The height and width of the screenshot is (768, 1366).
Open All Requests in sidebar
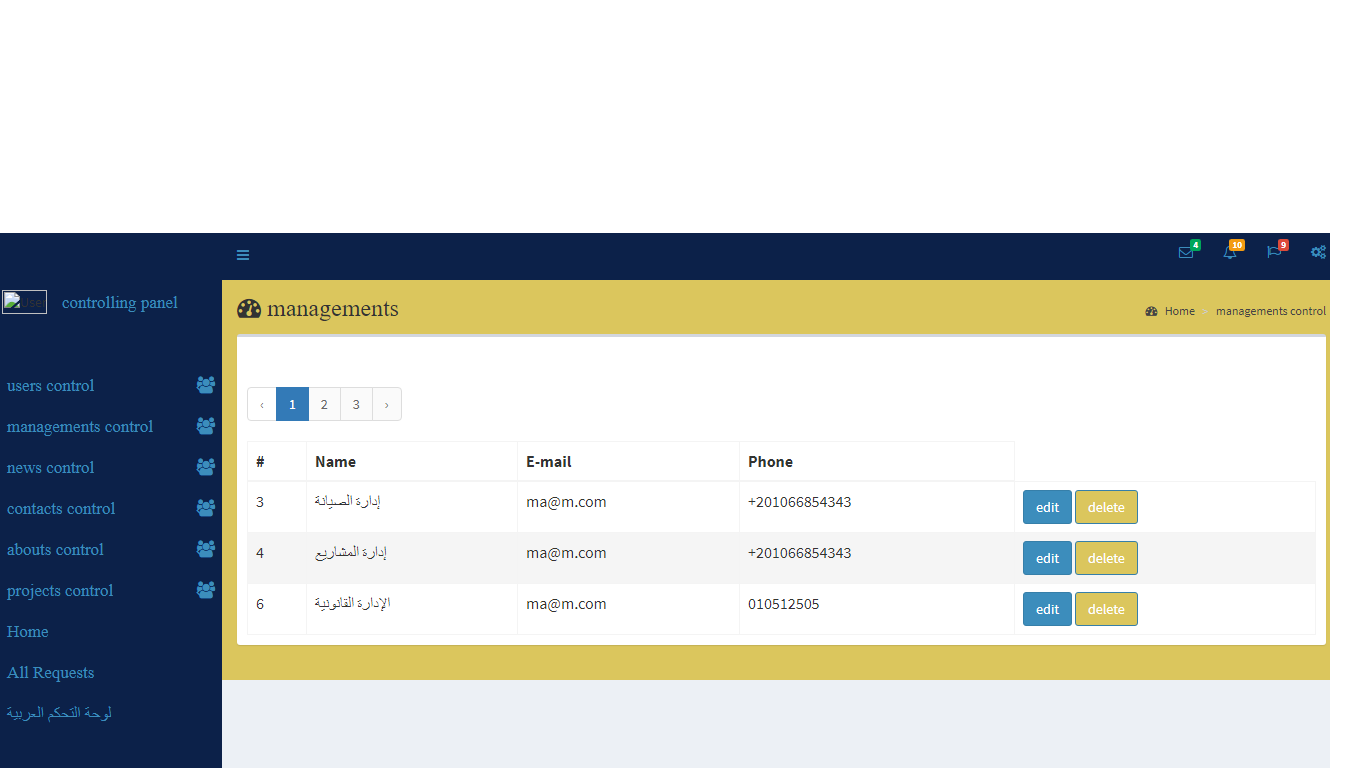50,673
